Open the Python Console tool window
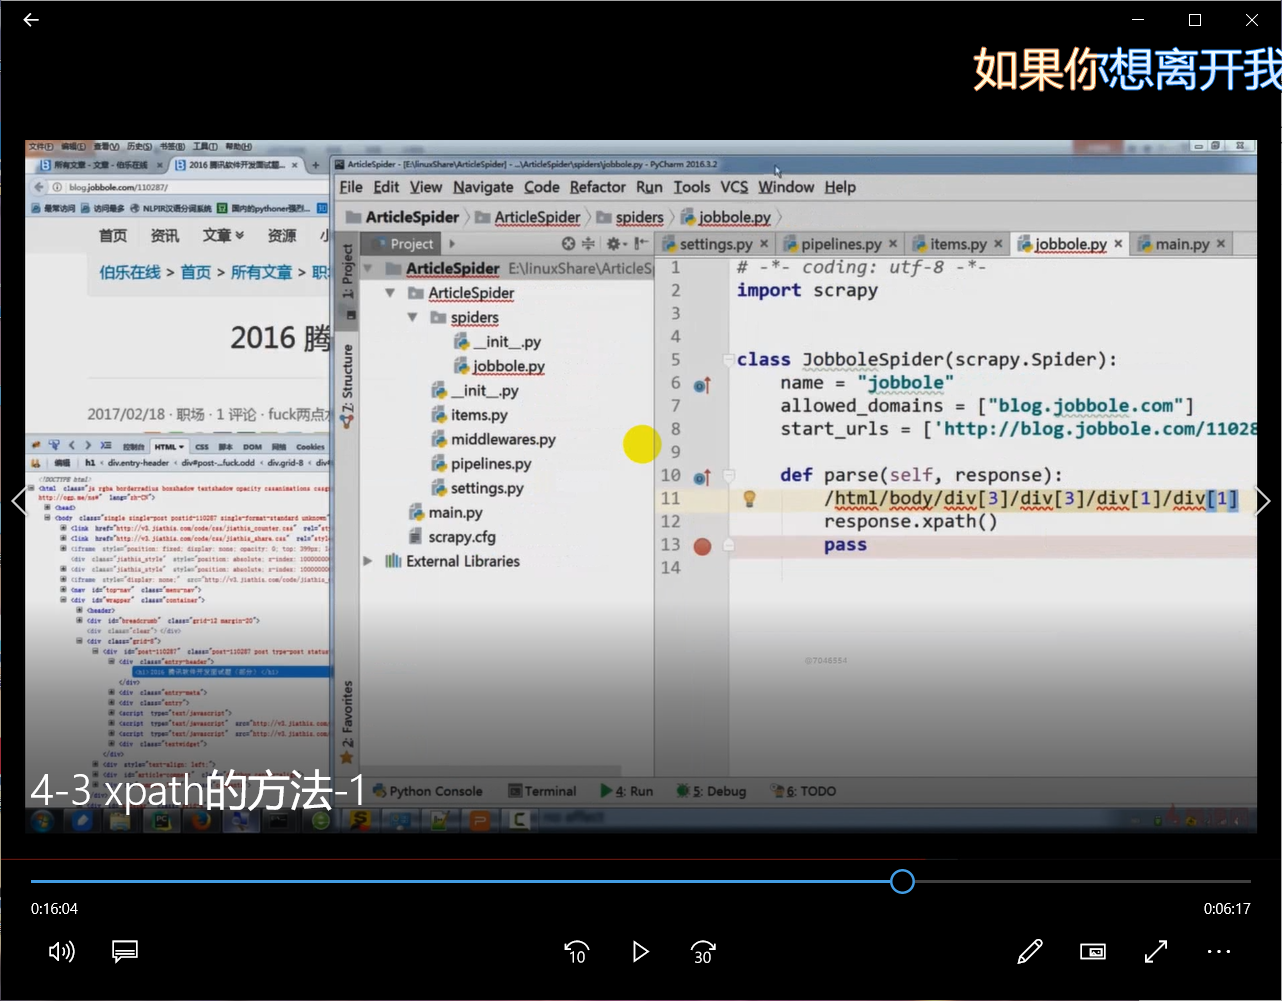Viewport: 1282px width, 1001px height. [428, 791]
